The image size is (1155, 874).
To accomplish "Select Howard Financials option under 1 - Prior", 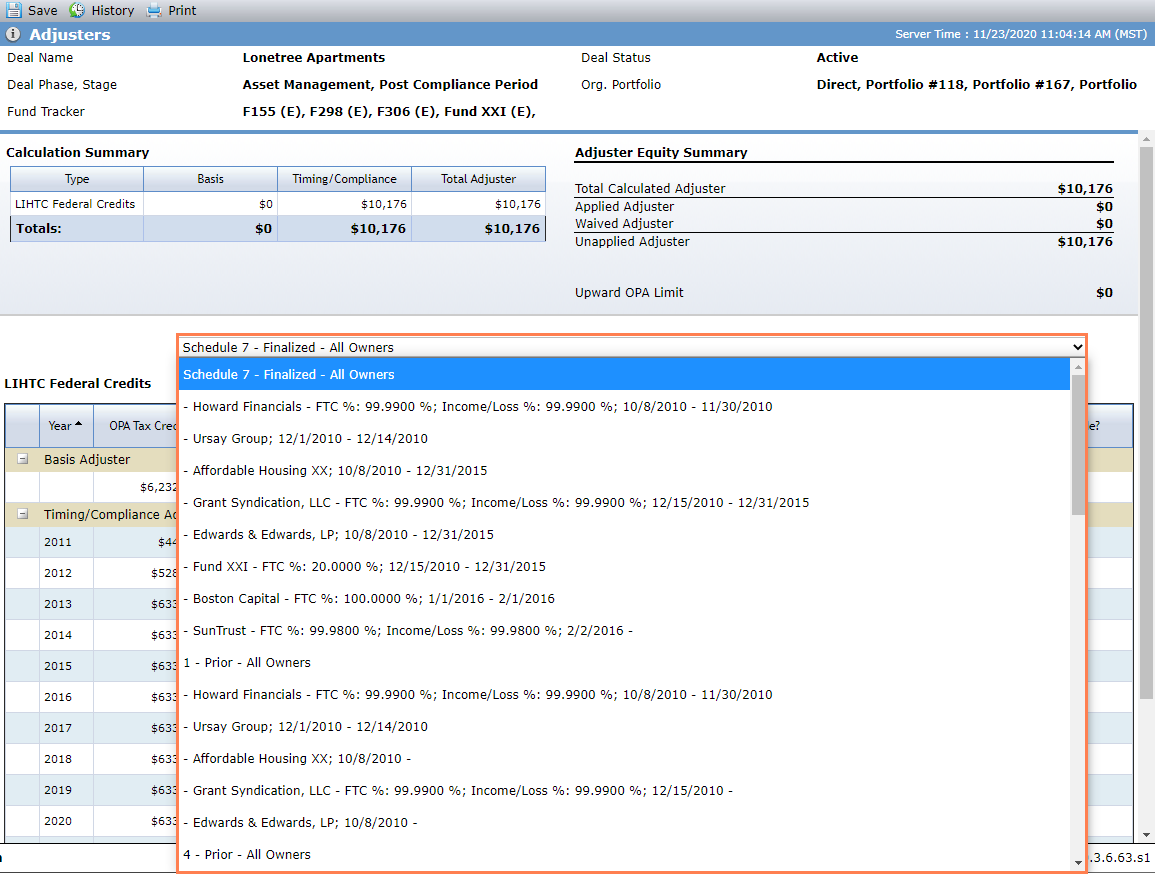I will tap(624, 694).
